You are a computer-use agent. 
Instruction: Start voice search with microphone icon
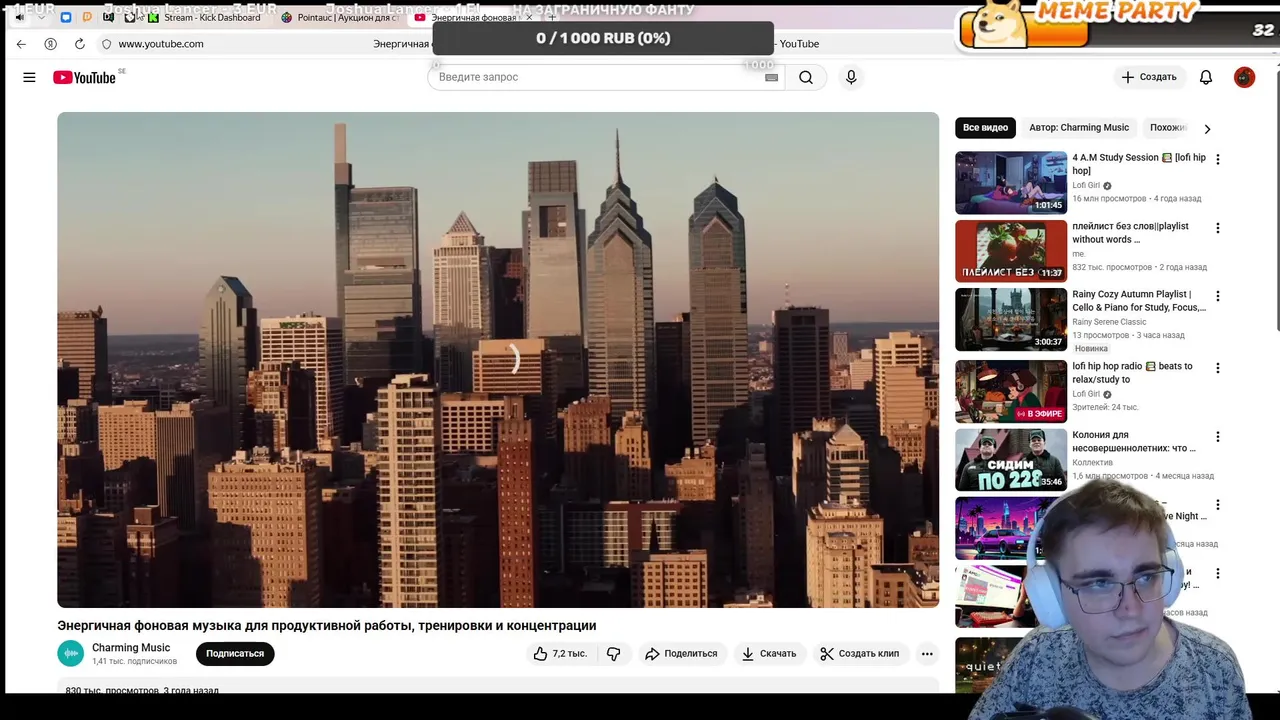851,77
